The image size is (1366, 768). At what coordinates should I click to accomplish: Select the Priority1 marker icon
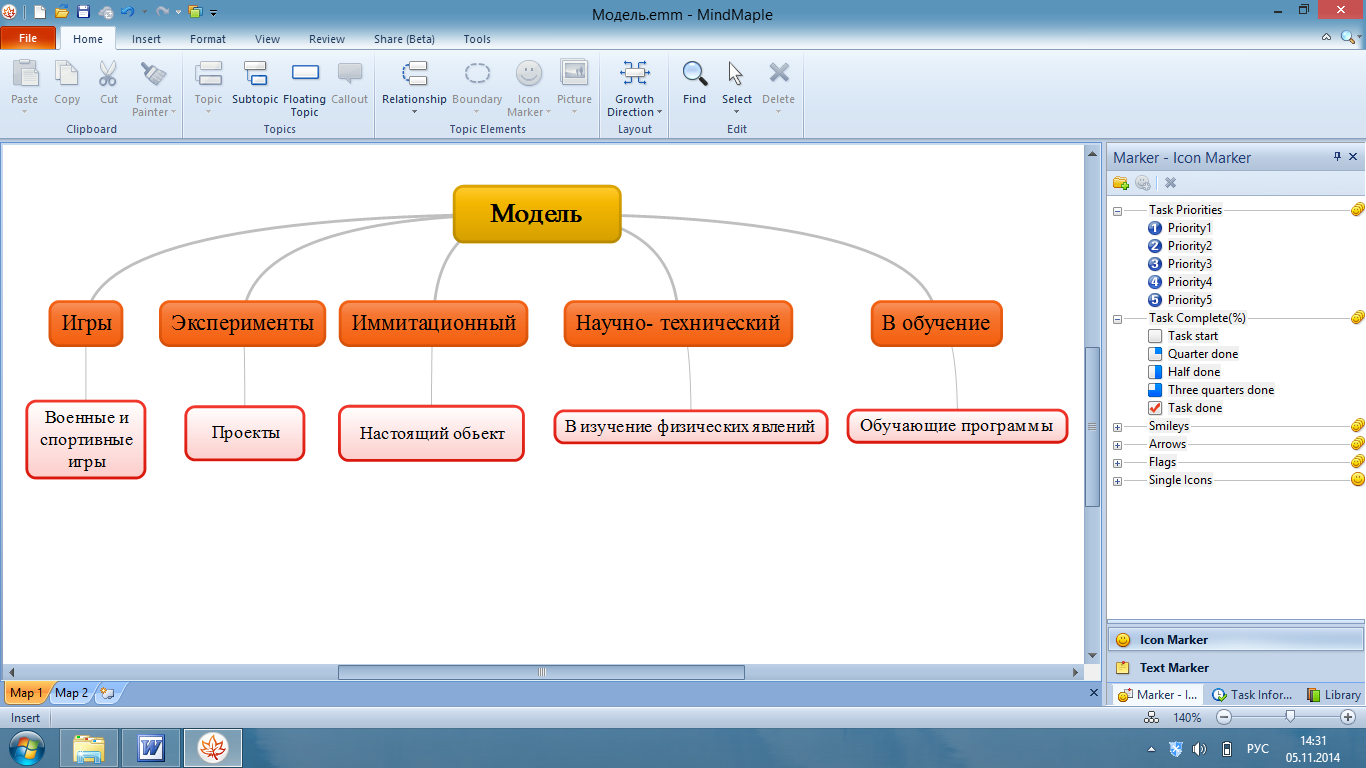pos(1155,228)
